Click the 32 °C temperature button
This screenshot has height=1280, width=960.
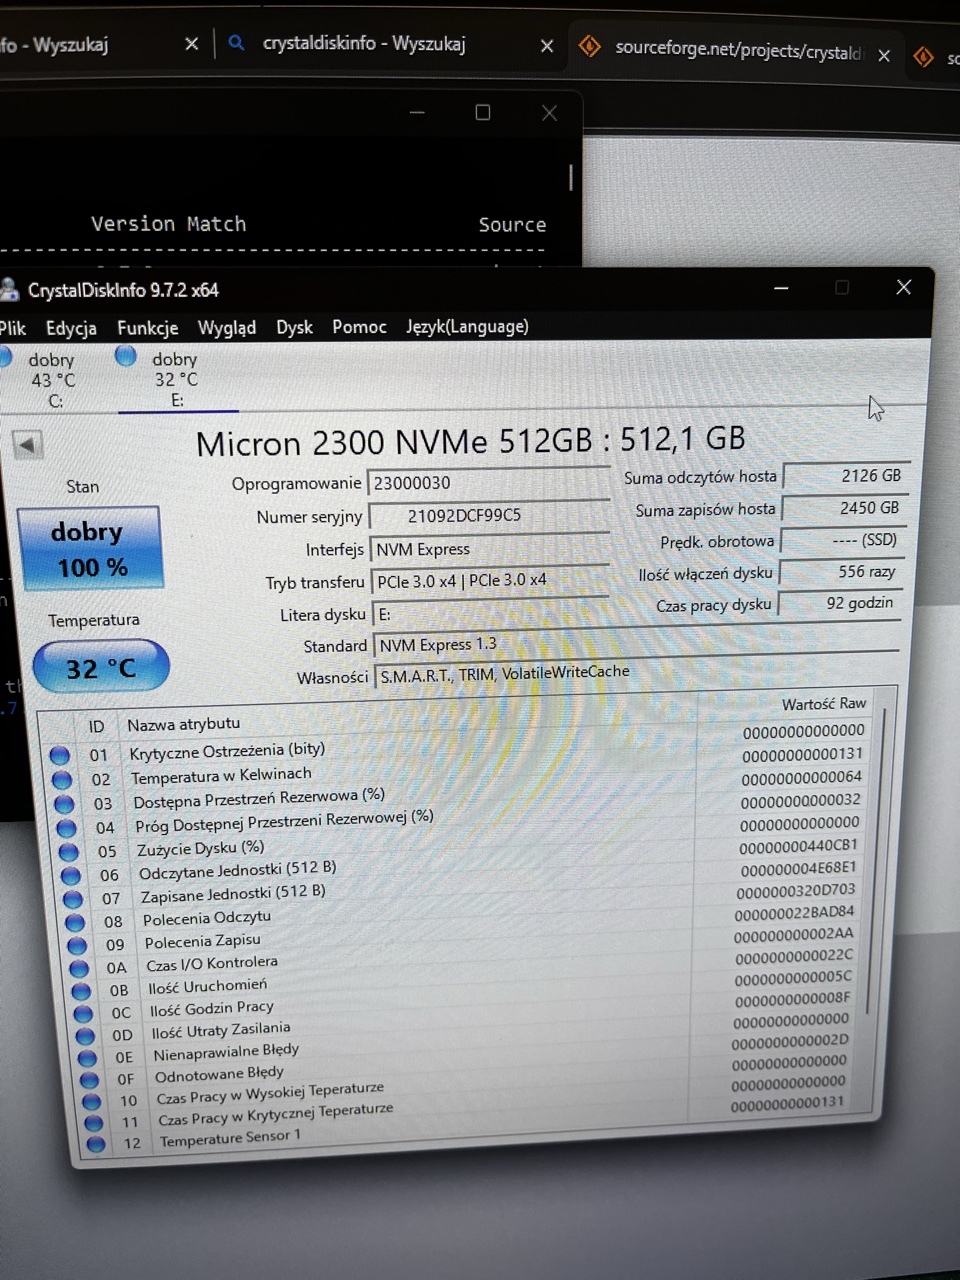tap(101, 668)
